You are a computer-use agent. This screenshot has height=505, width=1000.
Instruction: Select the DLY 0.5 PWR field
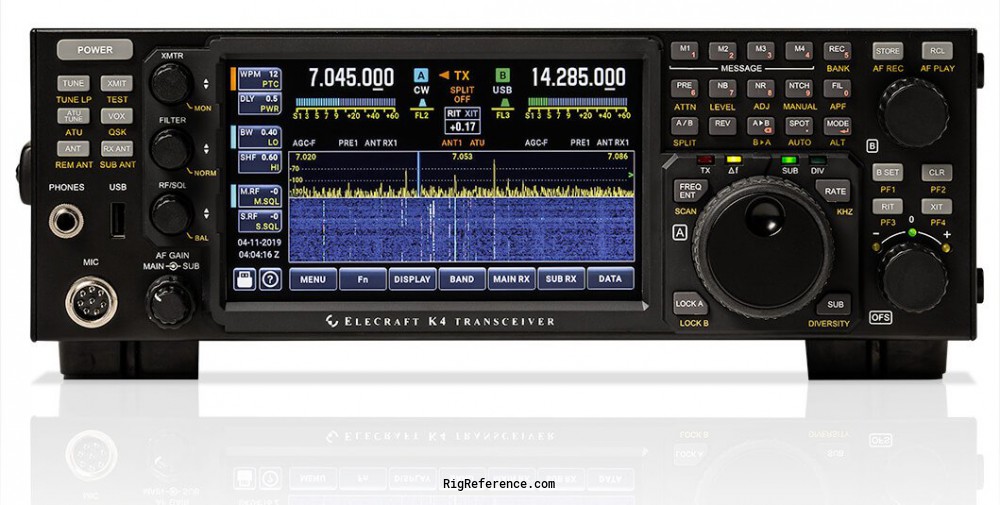260,104
